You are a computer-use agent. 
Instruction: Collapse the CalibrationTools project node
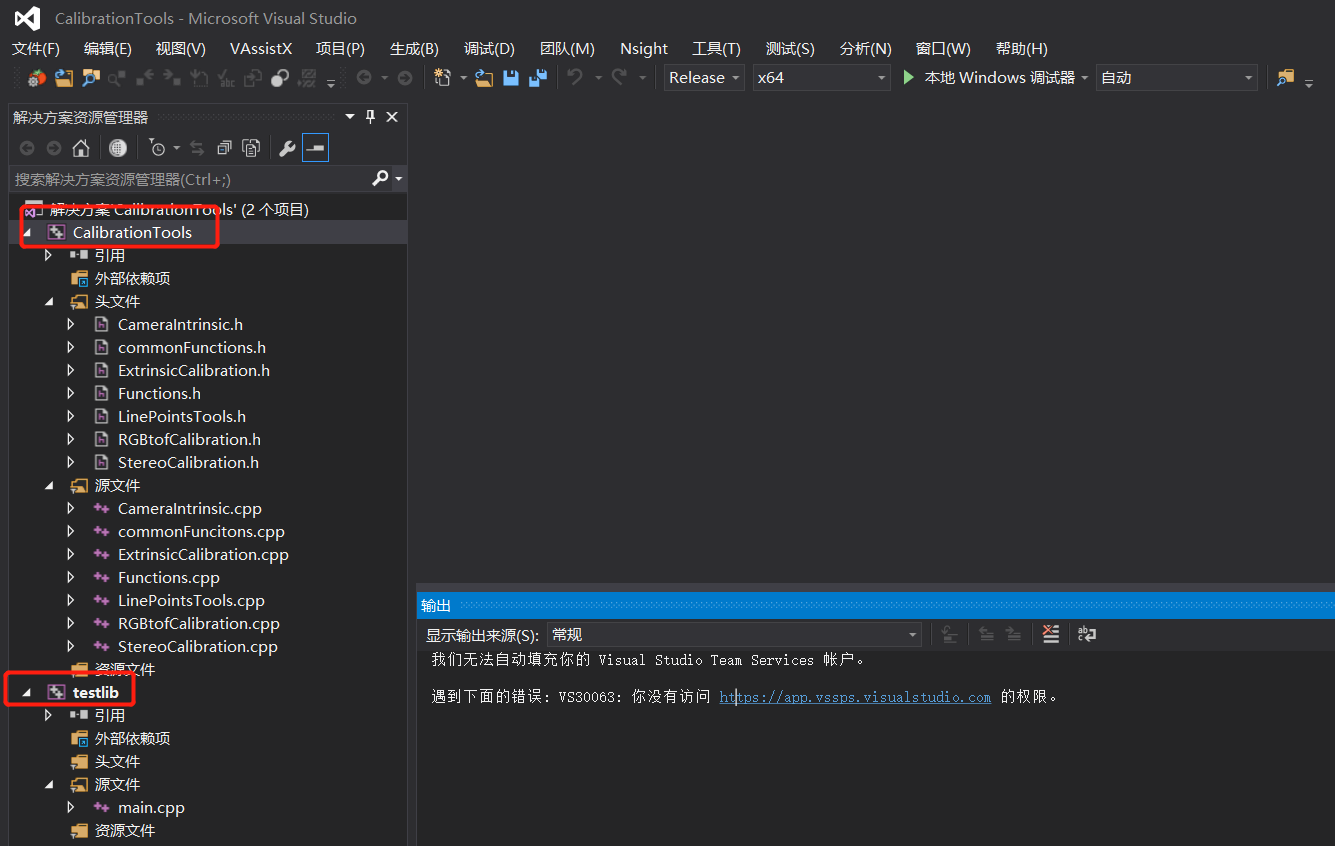[x=27, y=232]
